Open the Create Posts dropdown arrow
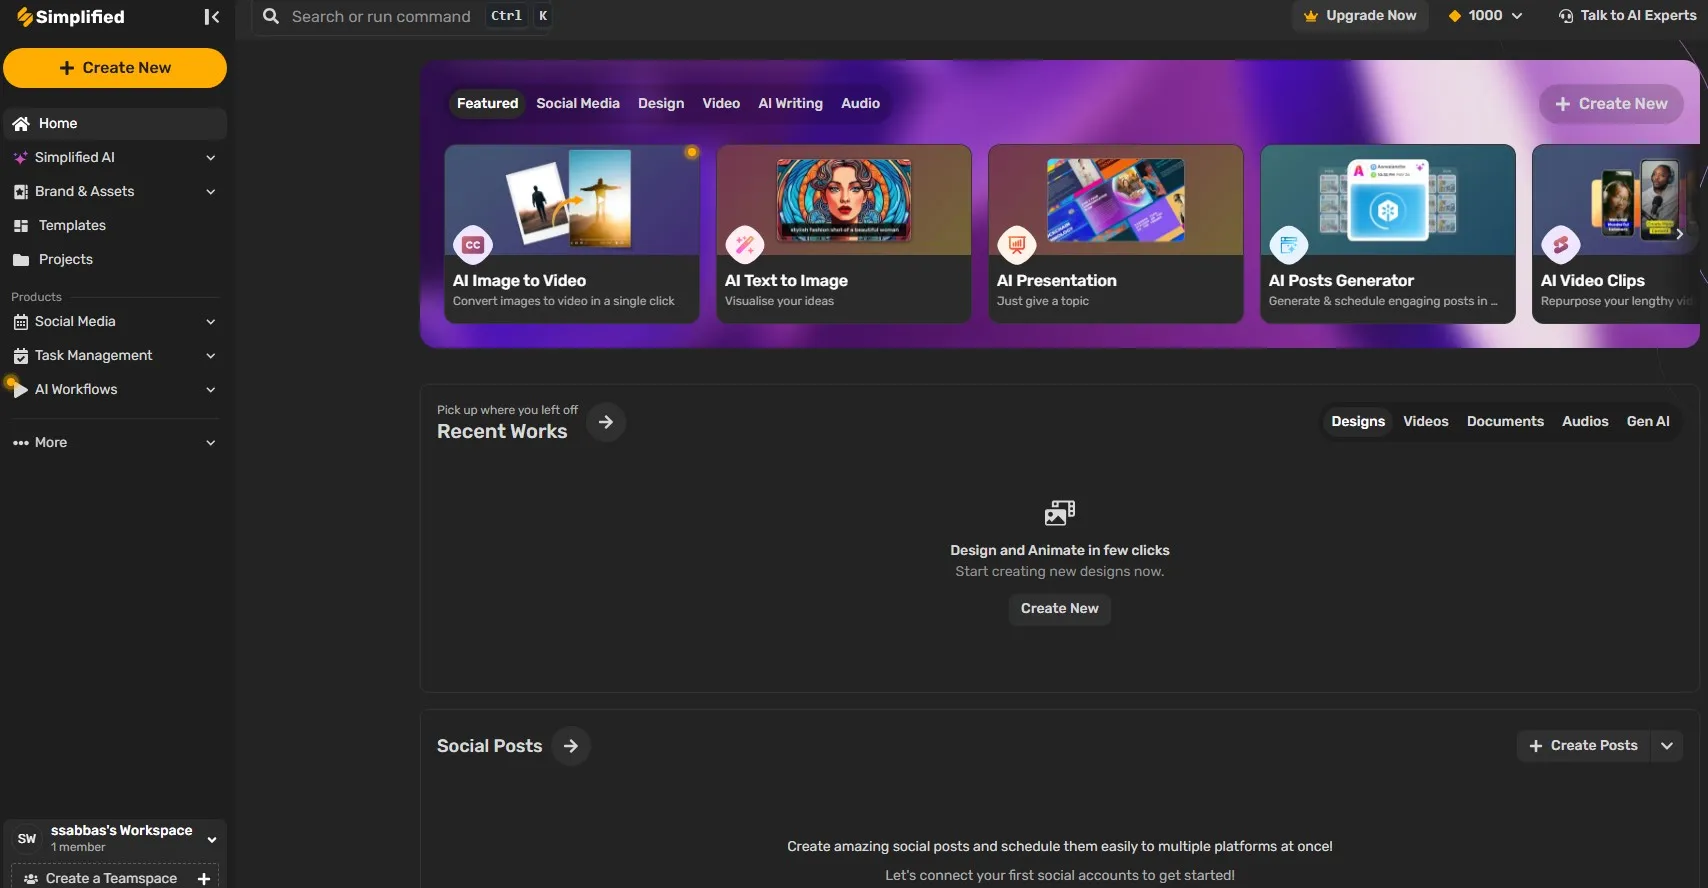 click(1667, 746)
